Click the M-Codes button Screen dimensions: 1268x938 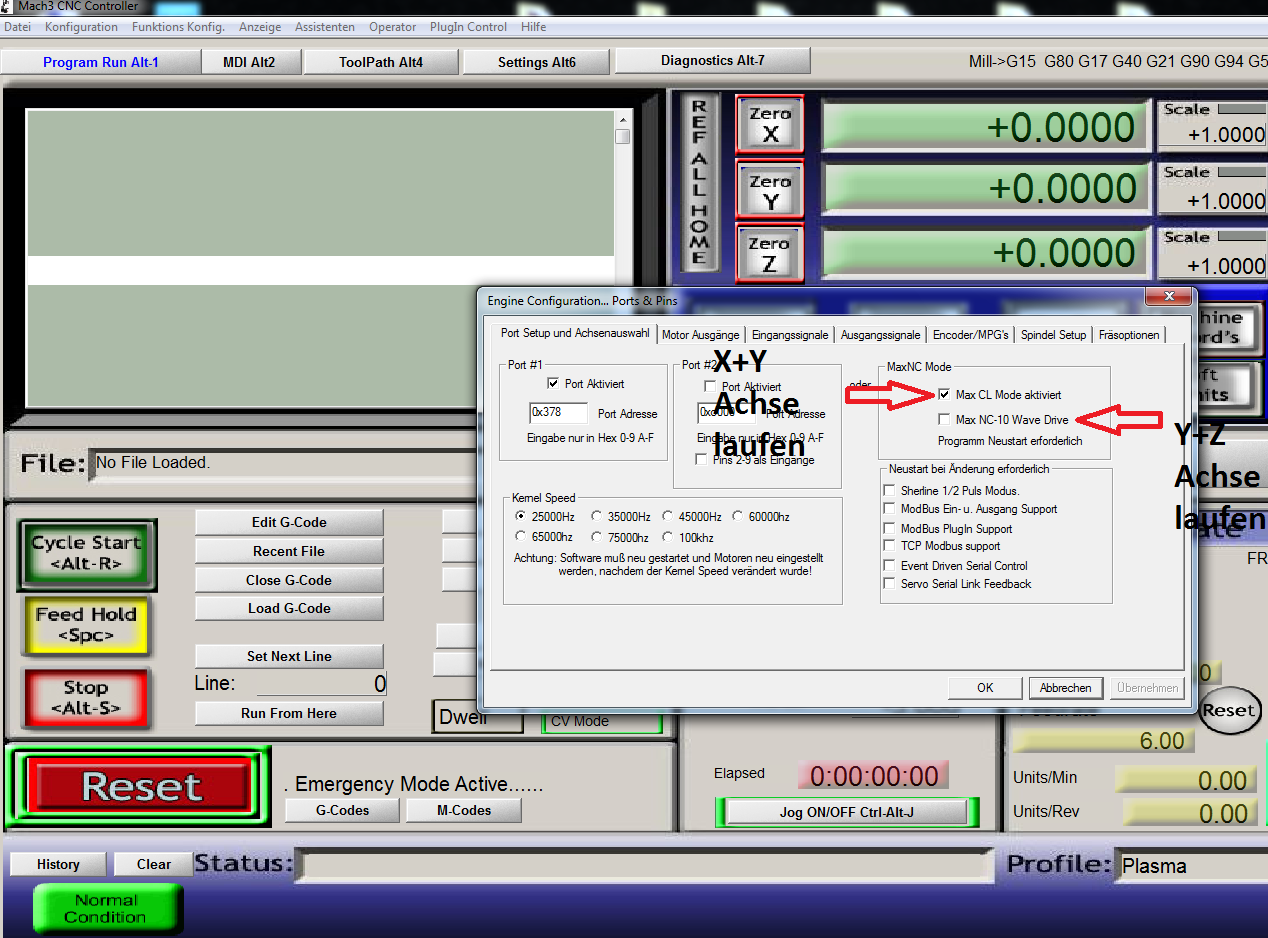coord(464,810)
